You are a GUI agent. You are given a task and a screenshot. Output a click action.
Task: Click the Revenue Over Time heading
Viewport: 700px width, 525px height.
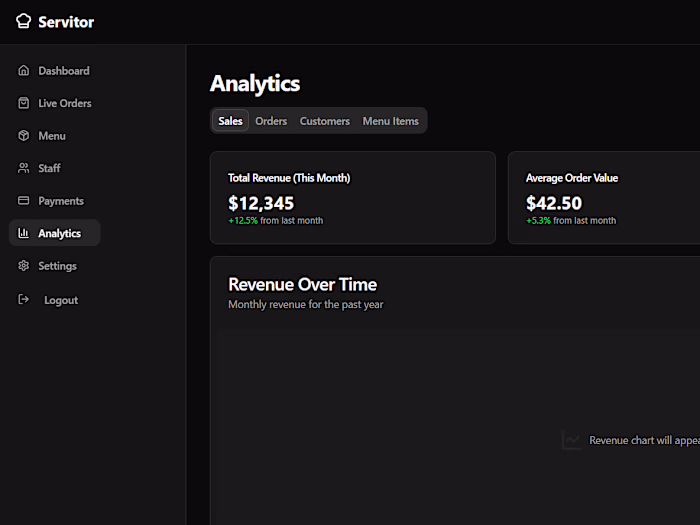pyautogui.click(x=303, y=284)
